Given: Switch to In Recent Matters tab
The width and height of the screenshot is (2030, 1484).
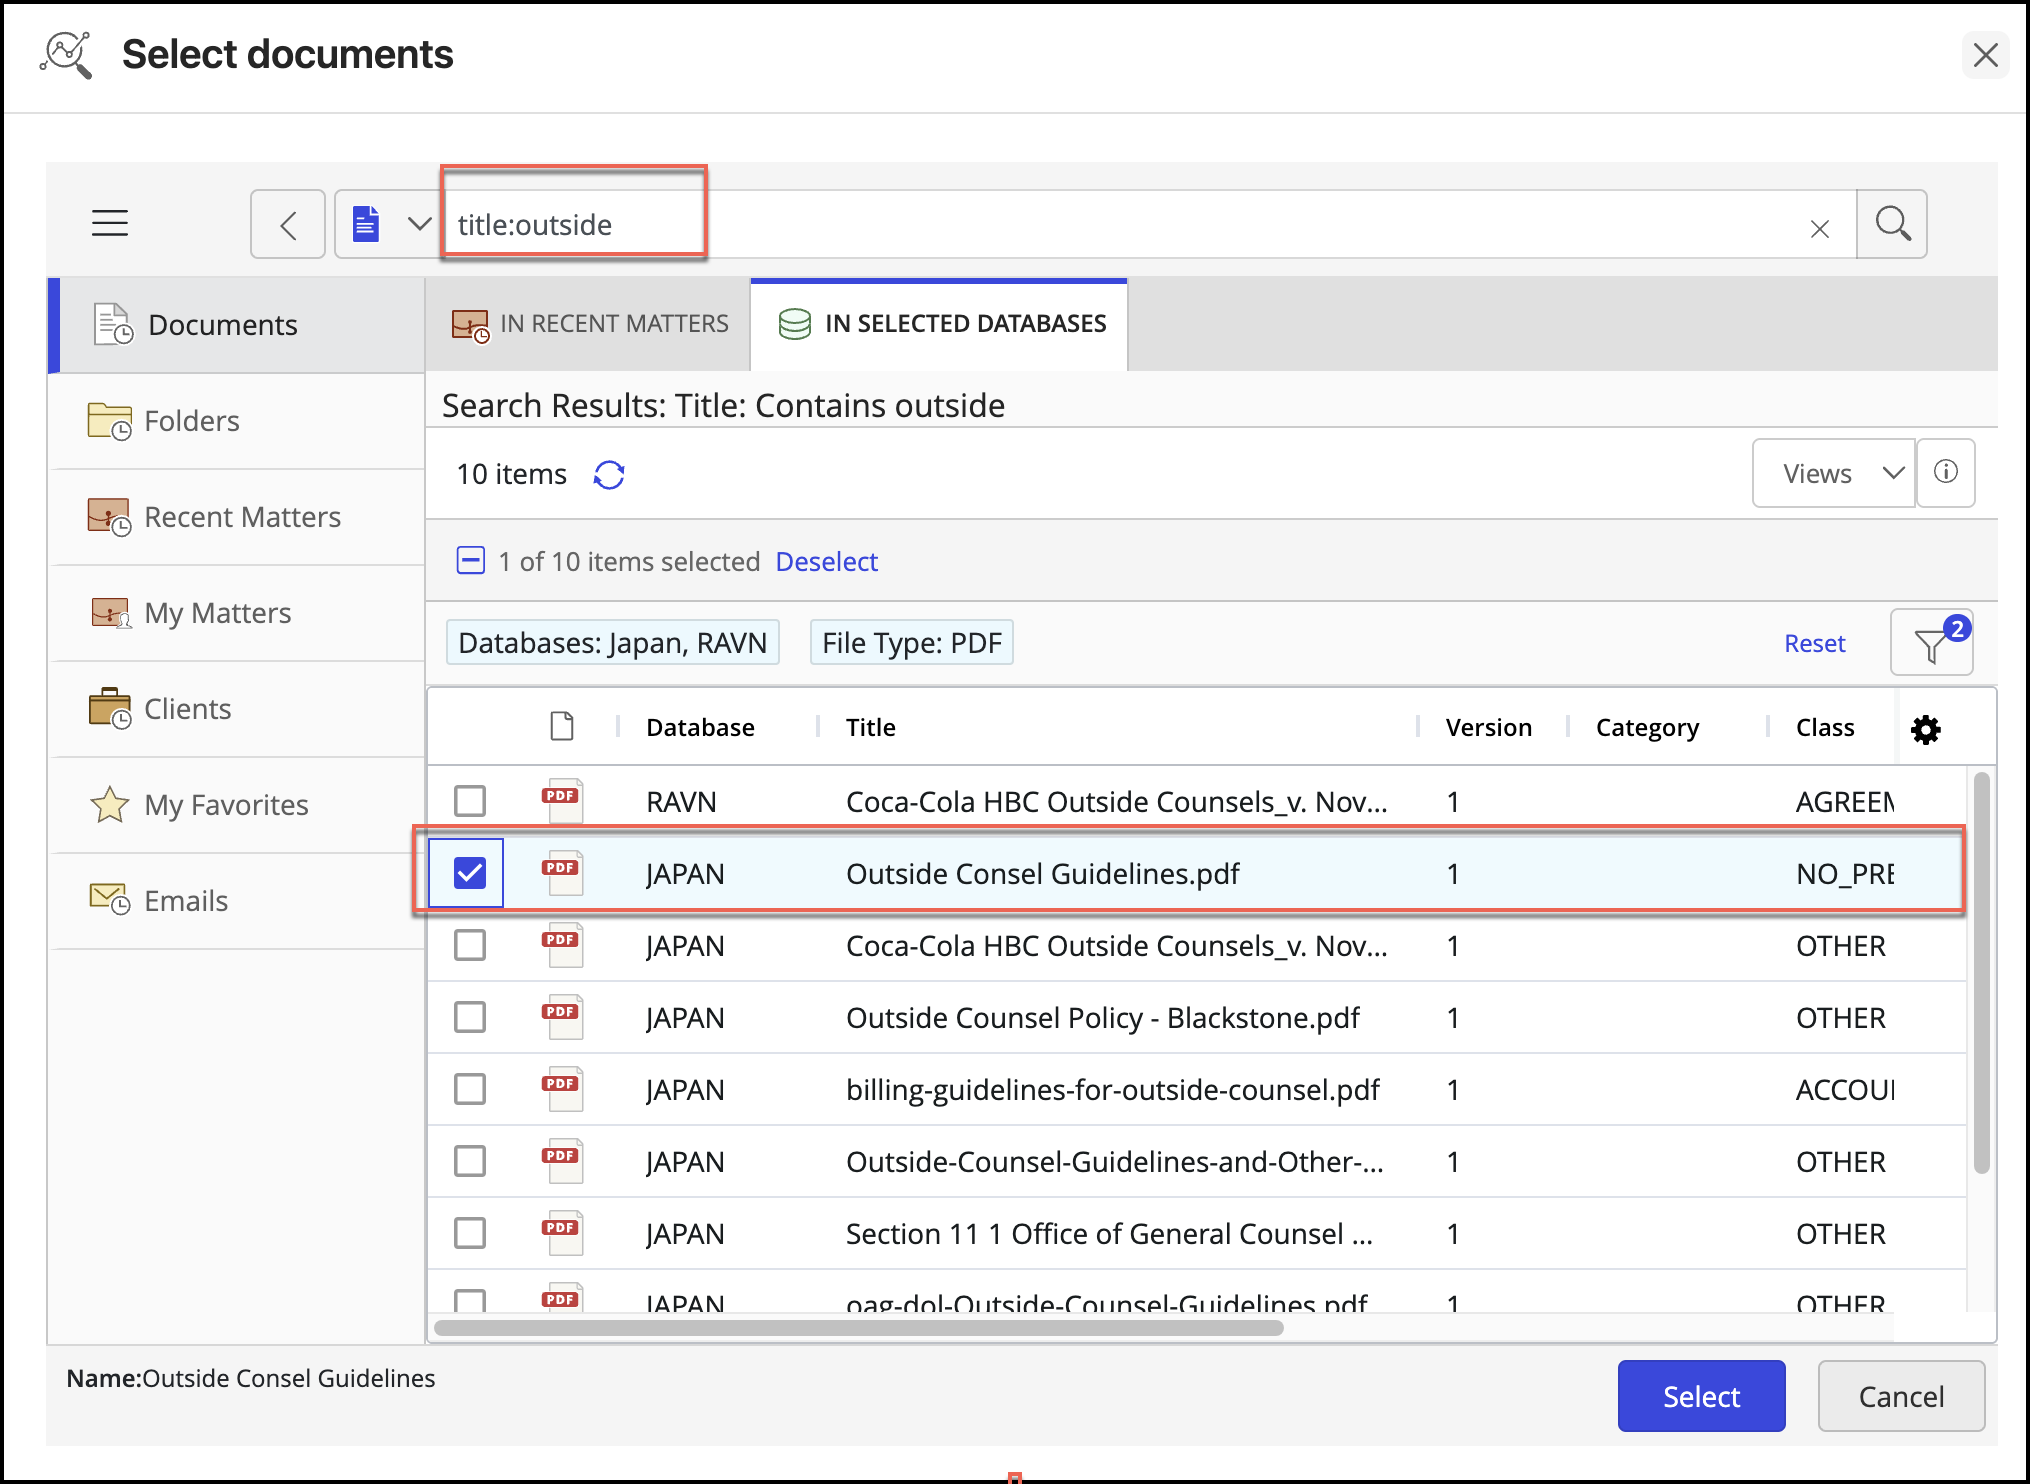Looking at the screenshot, I should (x=590, y=324).
